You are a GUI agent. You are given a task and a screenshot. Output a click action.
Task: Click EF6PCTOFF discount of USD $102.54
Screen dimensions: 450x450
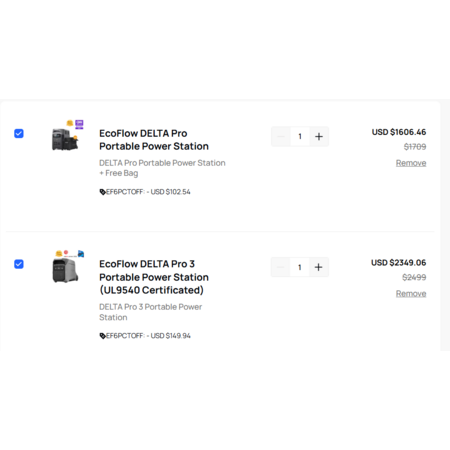[x=148, y=192]
